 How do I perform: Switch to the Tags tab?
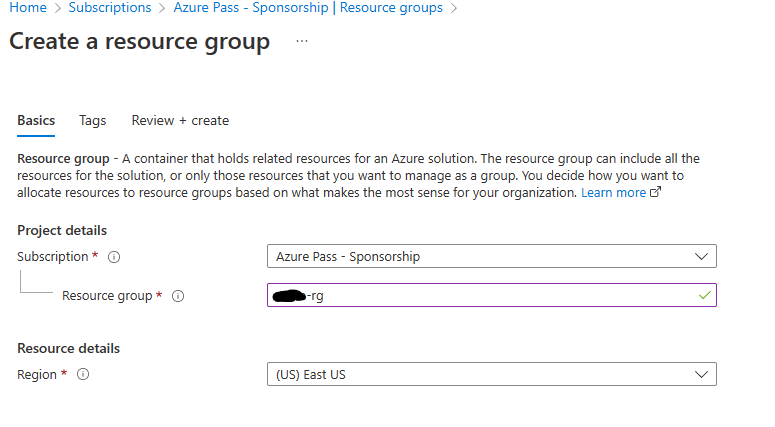click(x=93, y=120)
